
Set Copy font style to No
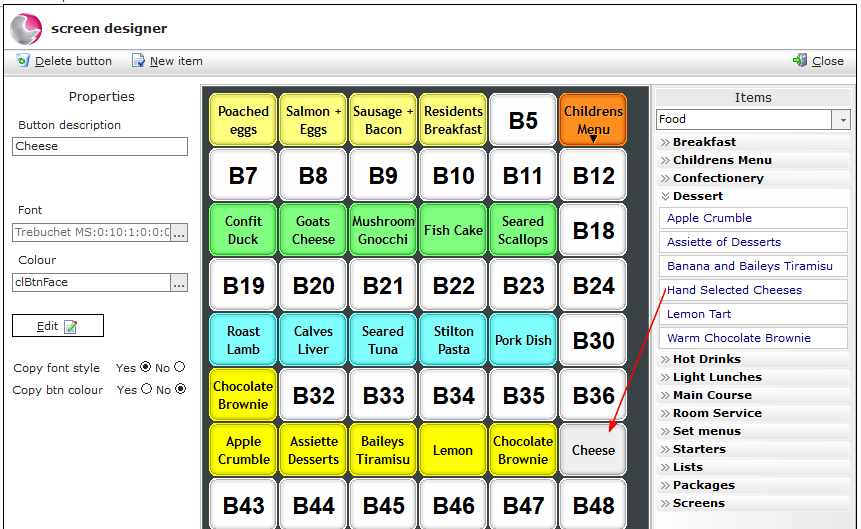click(180, 367)
